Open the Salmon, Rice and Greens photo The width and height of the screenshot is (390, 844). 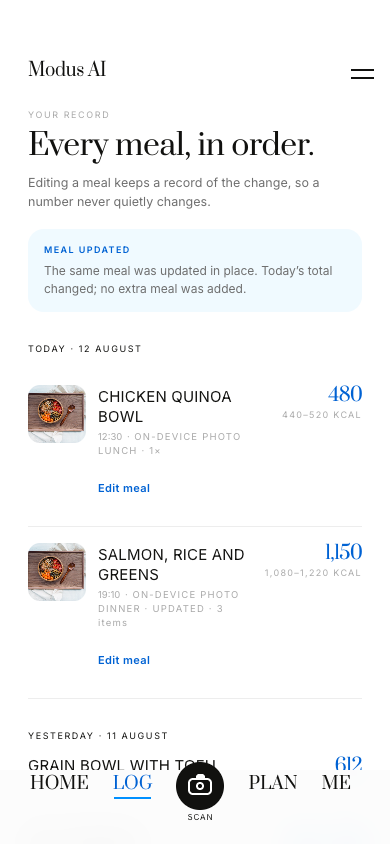pyautogui.click(x=57, y=572)
